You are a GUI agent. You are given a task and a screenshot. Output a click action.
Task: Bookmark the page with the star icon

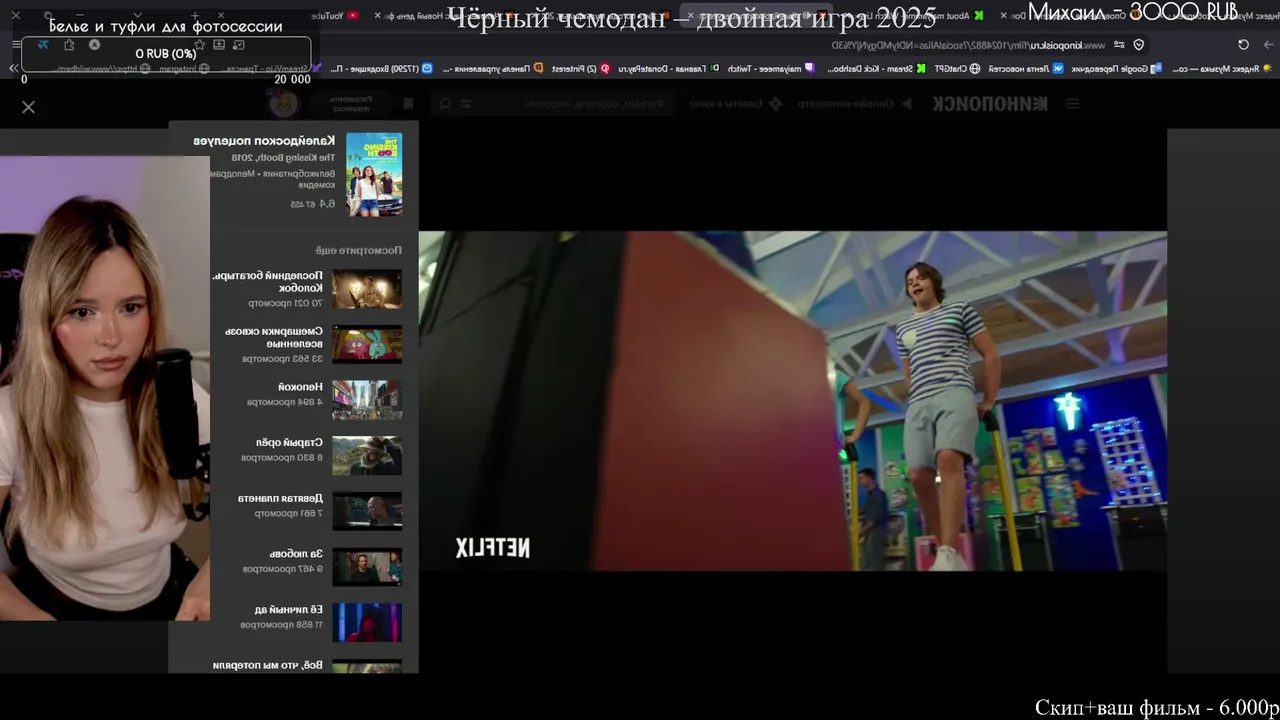click(x=200, y=45)
